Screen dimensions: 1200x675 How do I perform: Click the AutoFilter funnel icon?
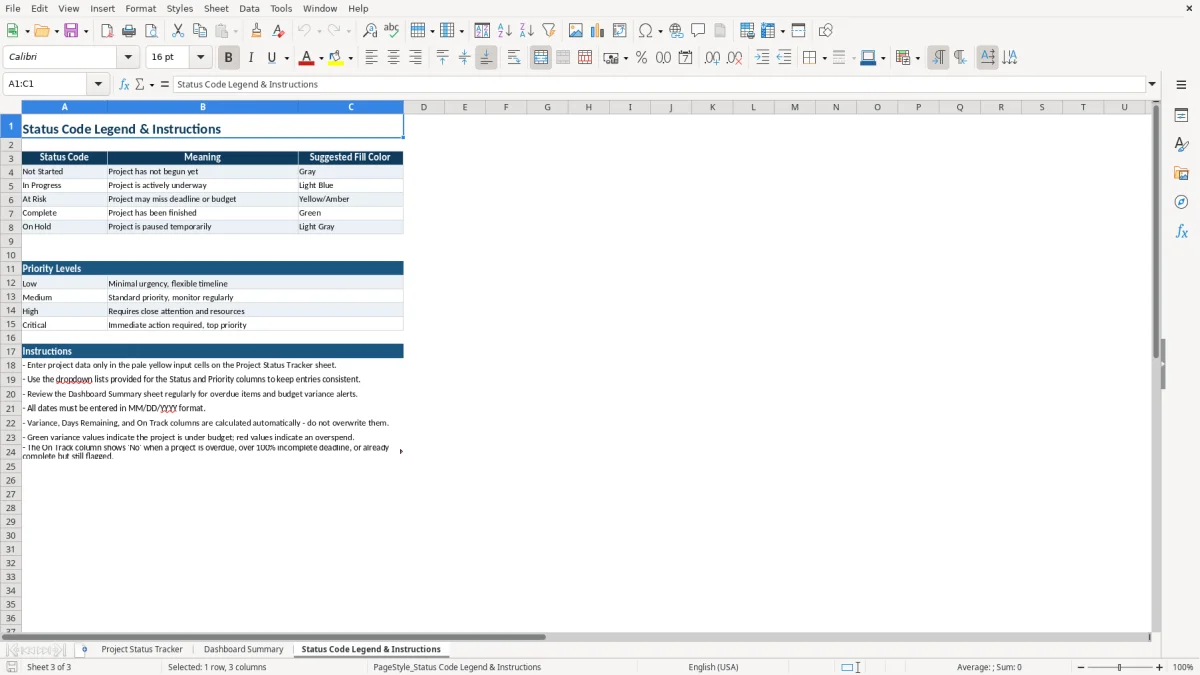point(549,31)
